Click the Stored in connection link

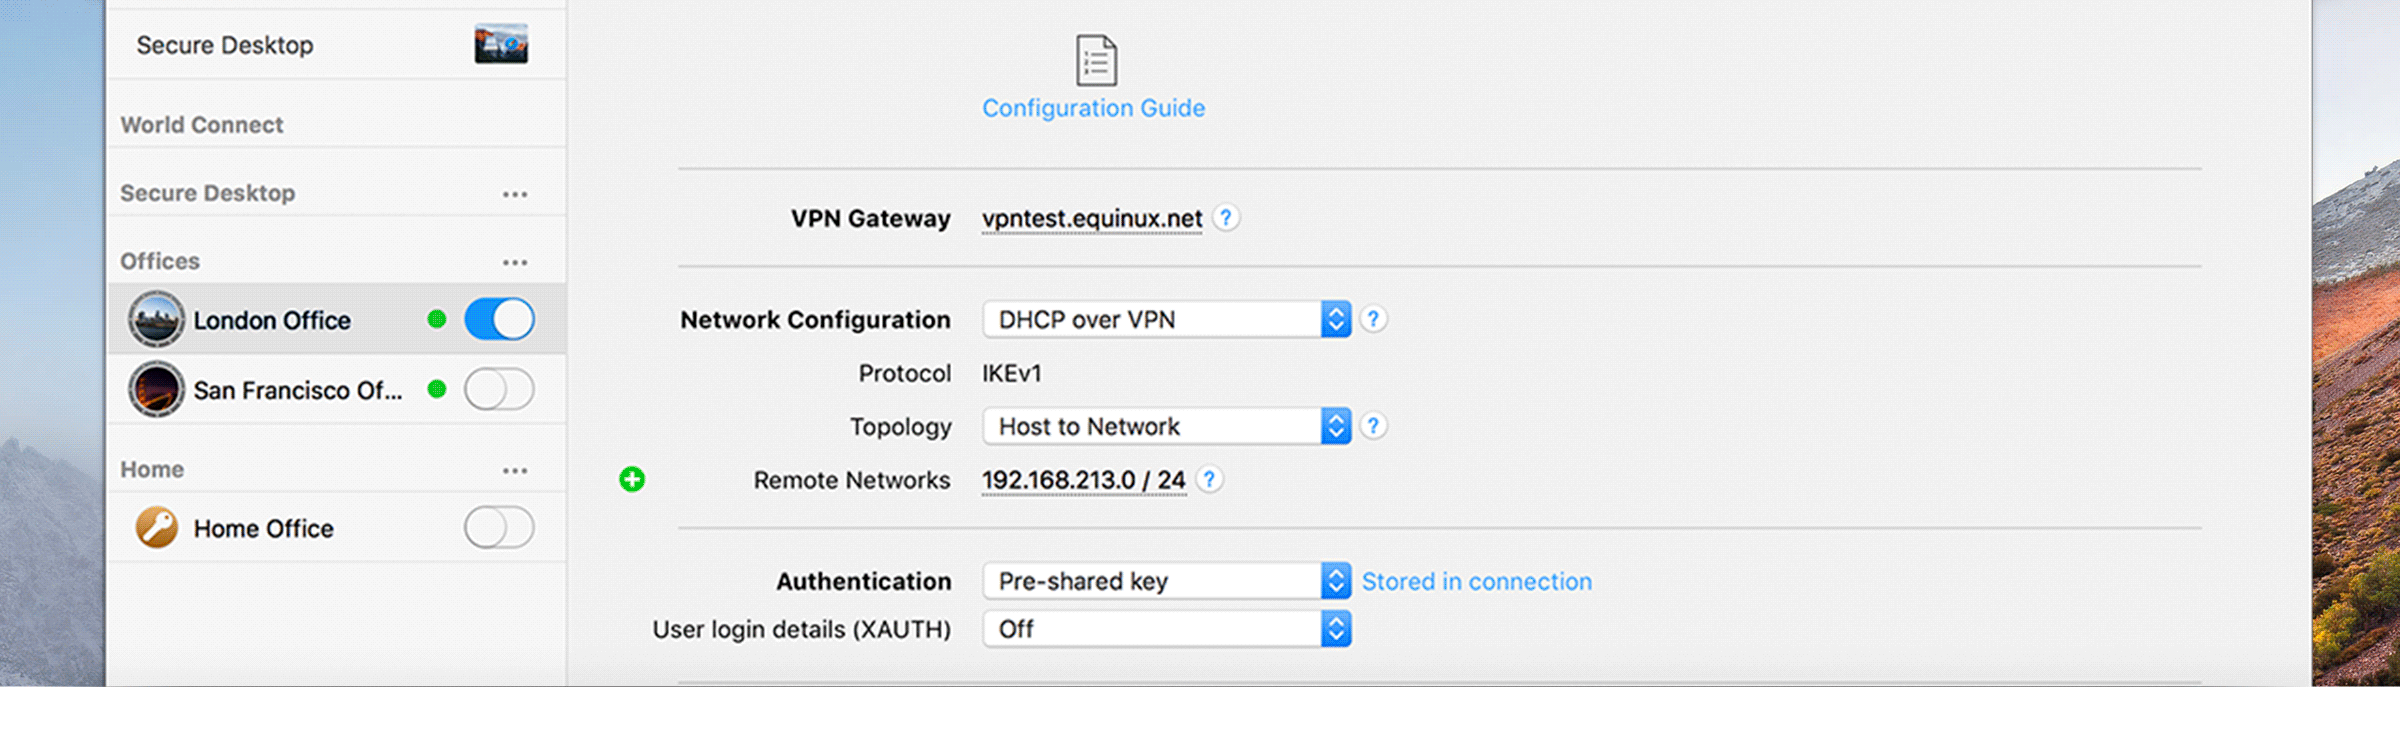point(1476,581)
